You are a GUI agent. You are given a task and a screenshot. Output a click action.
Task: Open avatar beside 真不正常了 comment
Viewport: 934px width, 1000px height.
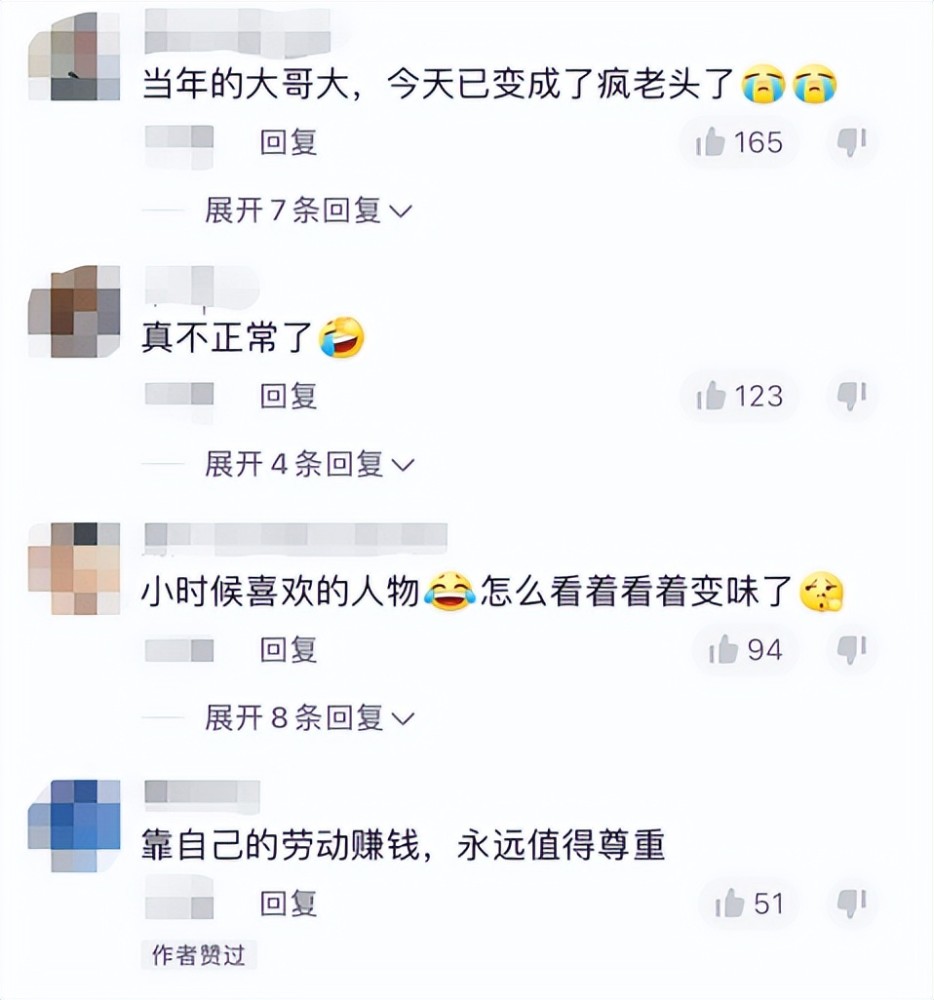(x=74, y=311)
